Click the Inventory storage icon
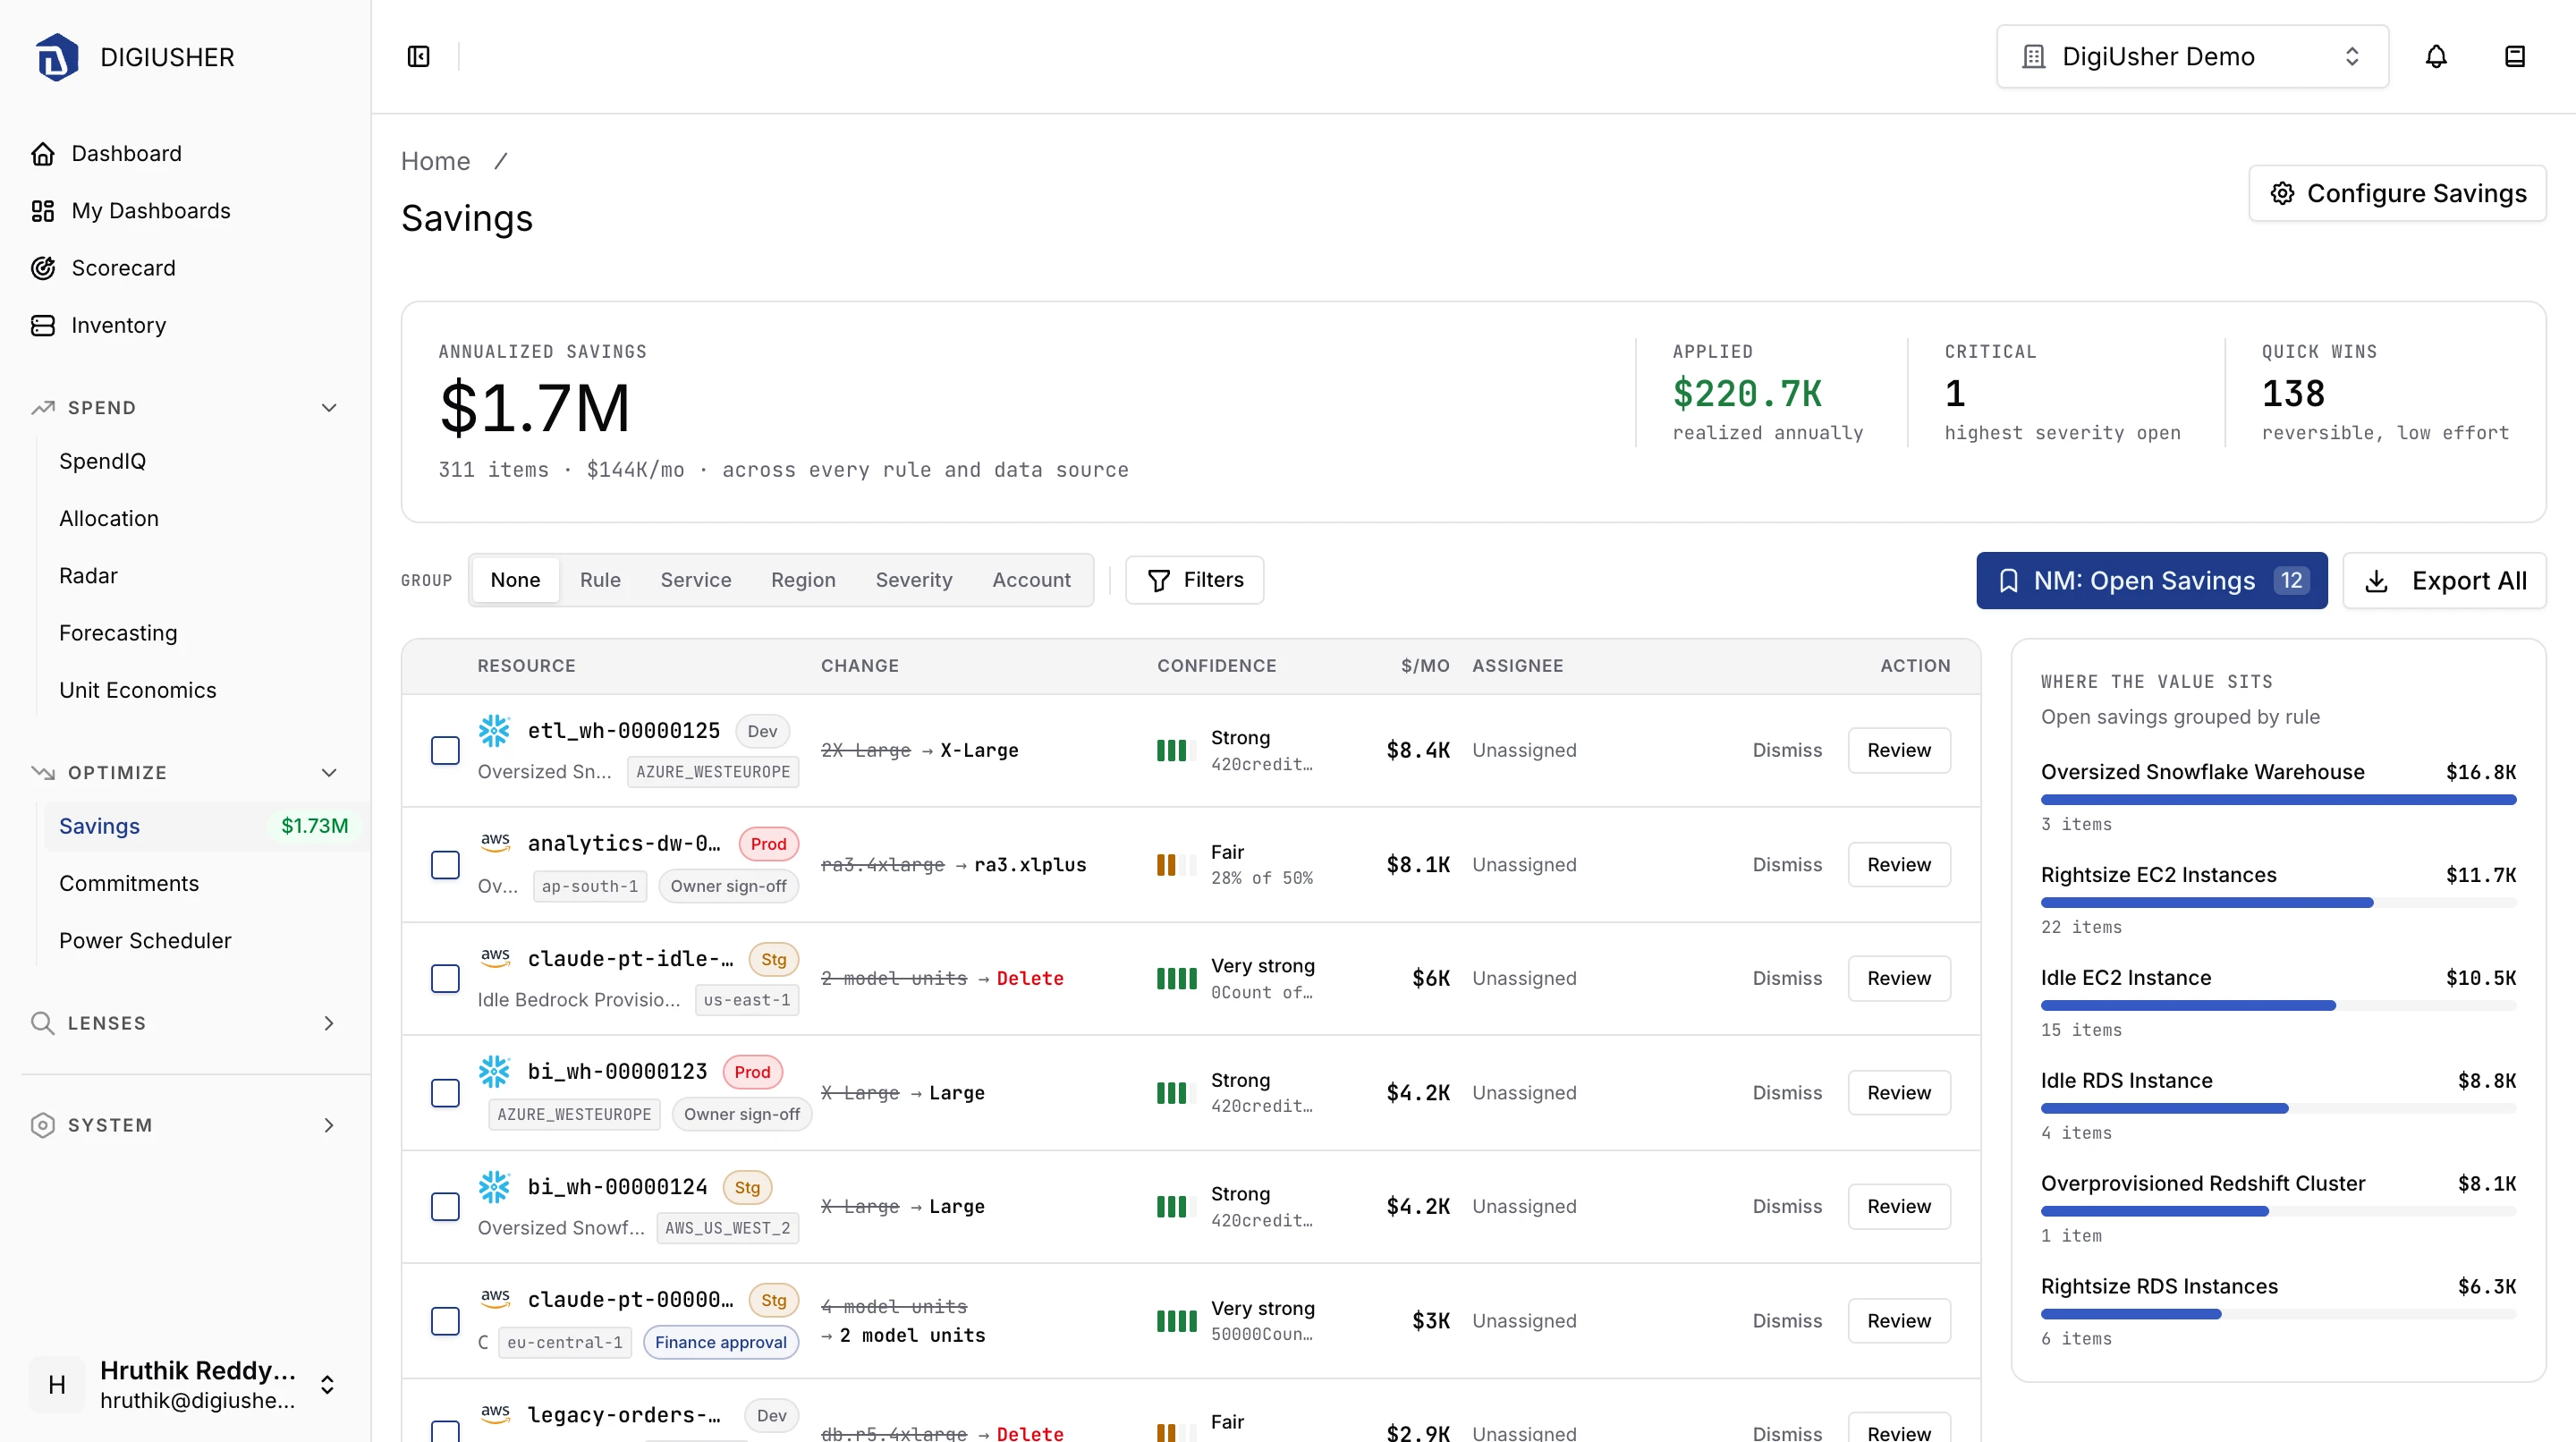 42,325
